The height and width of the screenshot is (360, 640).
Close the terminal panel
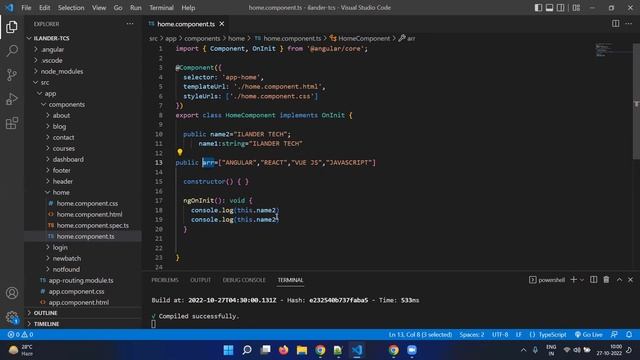pyautogui.click(x=630, y=280)
